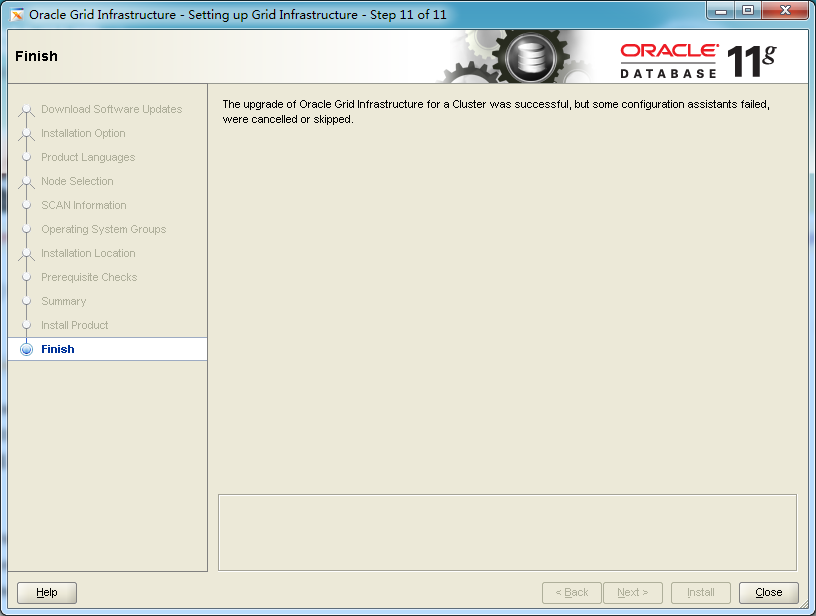Select Operating System Groups step
The height and width of the screenshot is (616, 816).
coord(104,229)
